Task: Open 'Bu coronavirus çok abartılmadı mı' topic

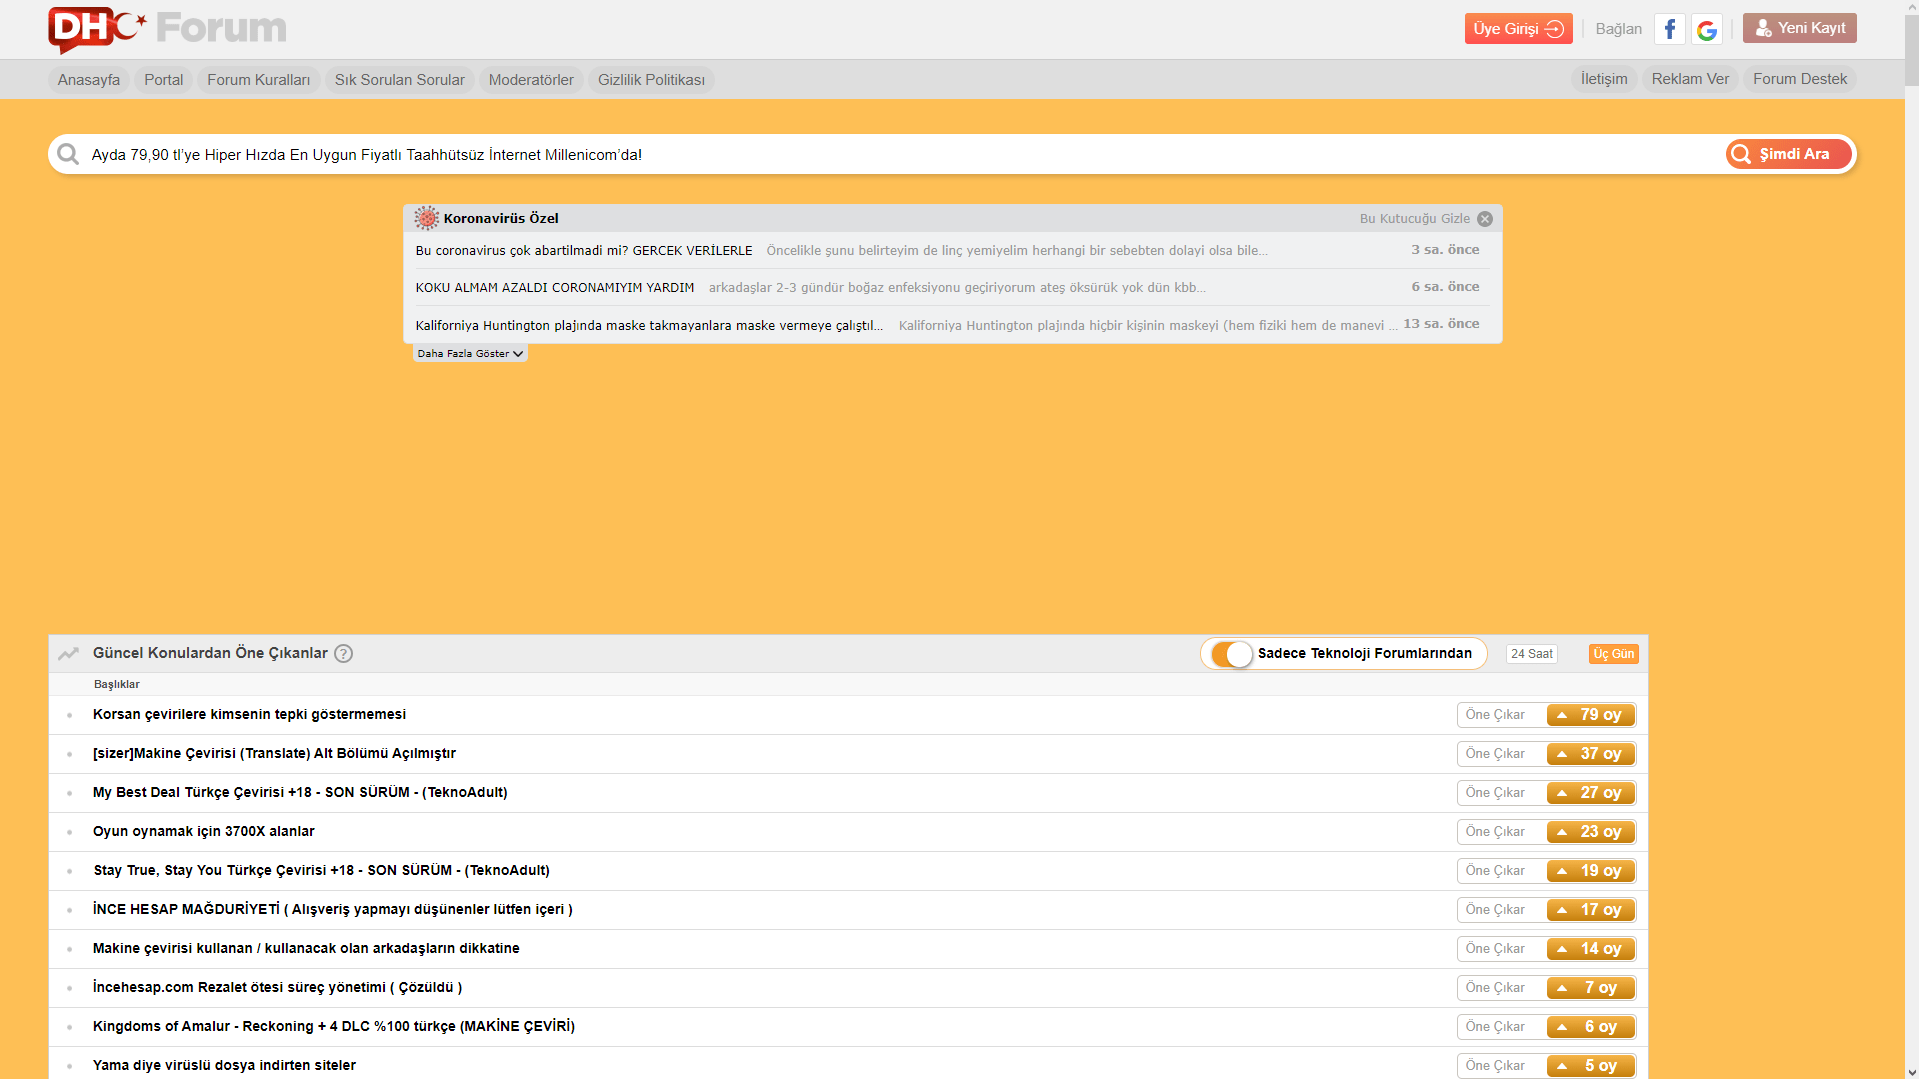Action: (x=583, y=251)
